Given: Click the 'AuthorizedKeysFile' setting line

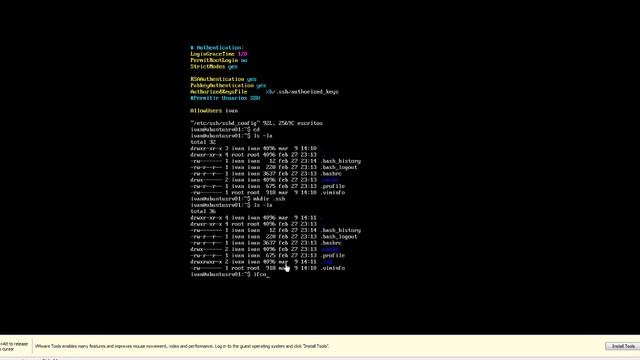Looking at the screenshot, I should (264, 92).
